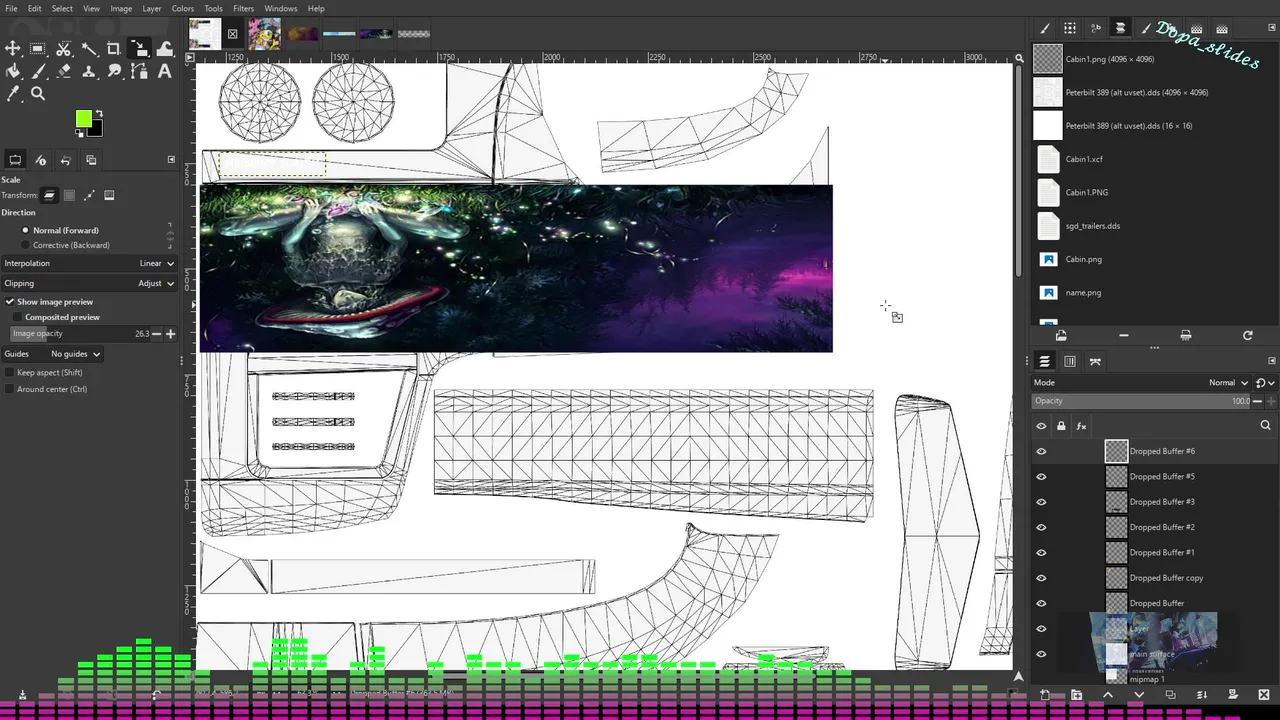Select sgd_trailers.dds in document history
This screenshot has width=1280, height=720.
coord(1093,226)
